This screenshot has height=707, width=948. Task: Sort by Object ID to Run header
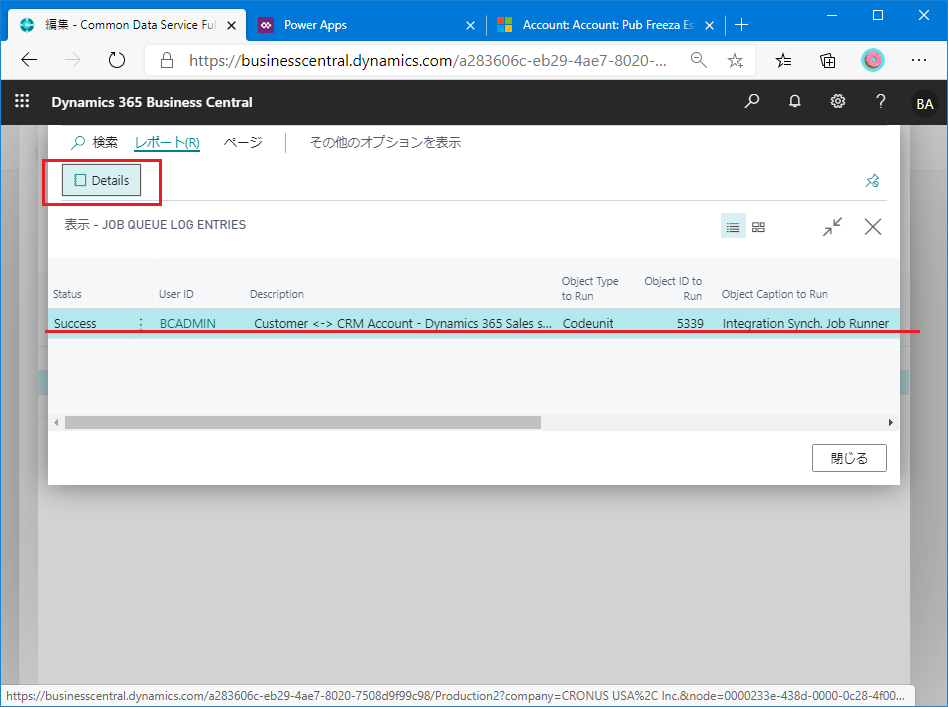(x=673, y=288)
